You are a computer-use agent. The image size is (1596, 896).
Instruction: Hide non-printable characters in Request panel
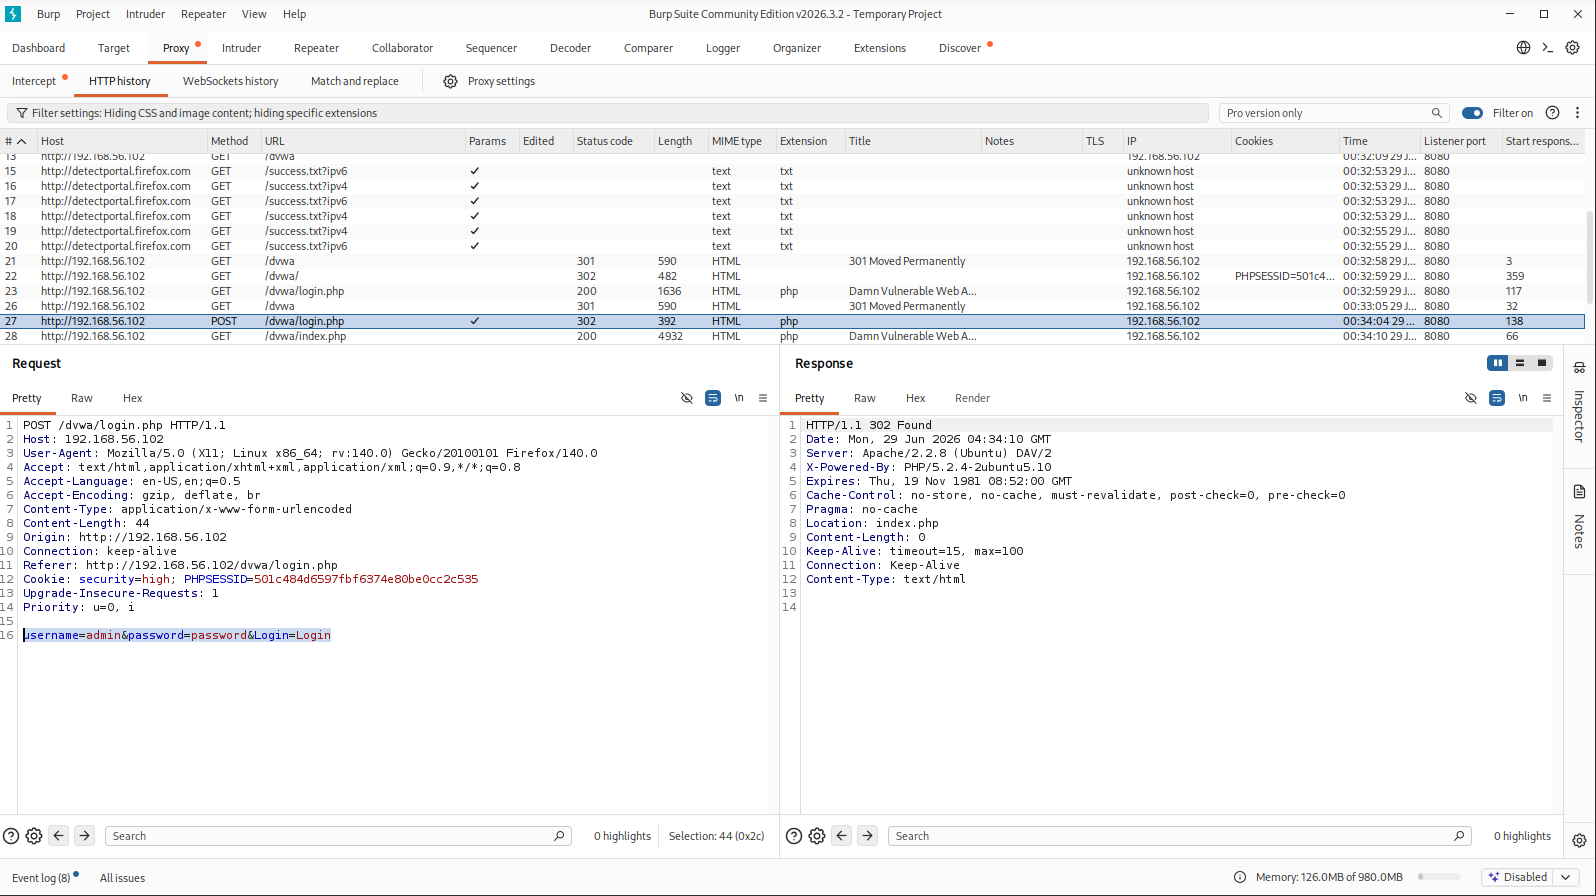[687, 398]
